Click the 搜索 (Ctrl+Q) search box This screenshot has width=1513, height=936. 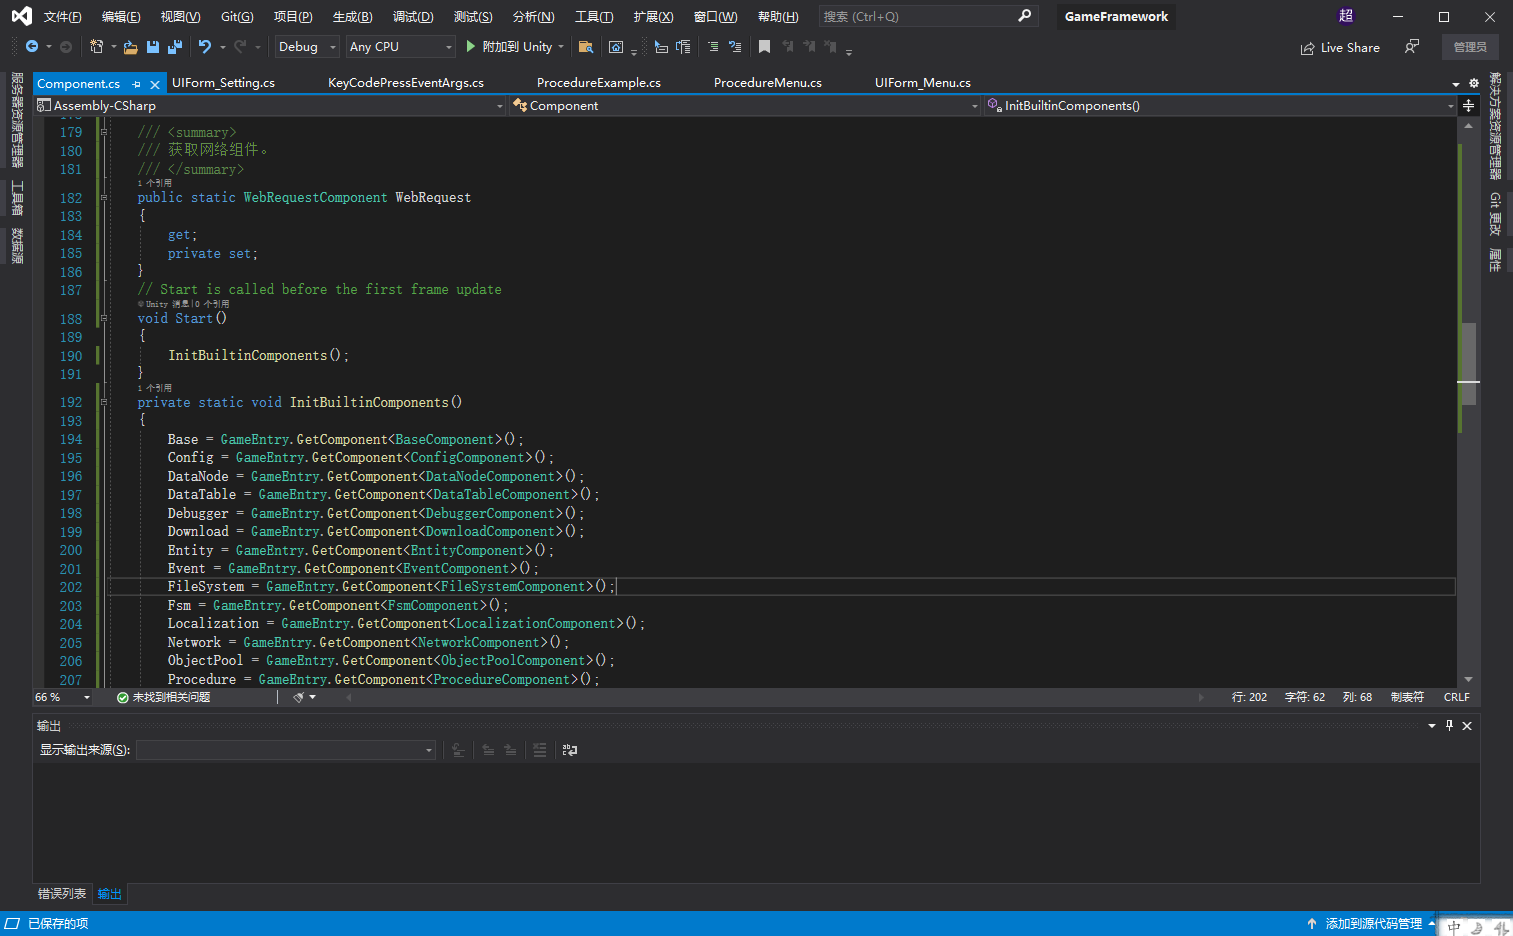click(925, 16)
